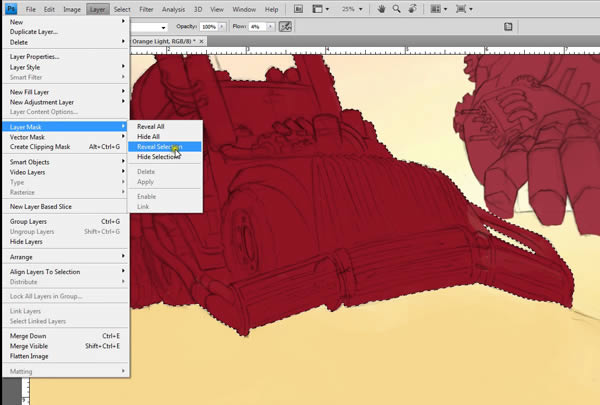Open the Analysis menu
Screen dimensions: 600x405
click(173, 9)
